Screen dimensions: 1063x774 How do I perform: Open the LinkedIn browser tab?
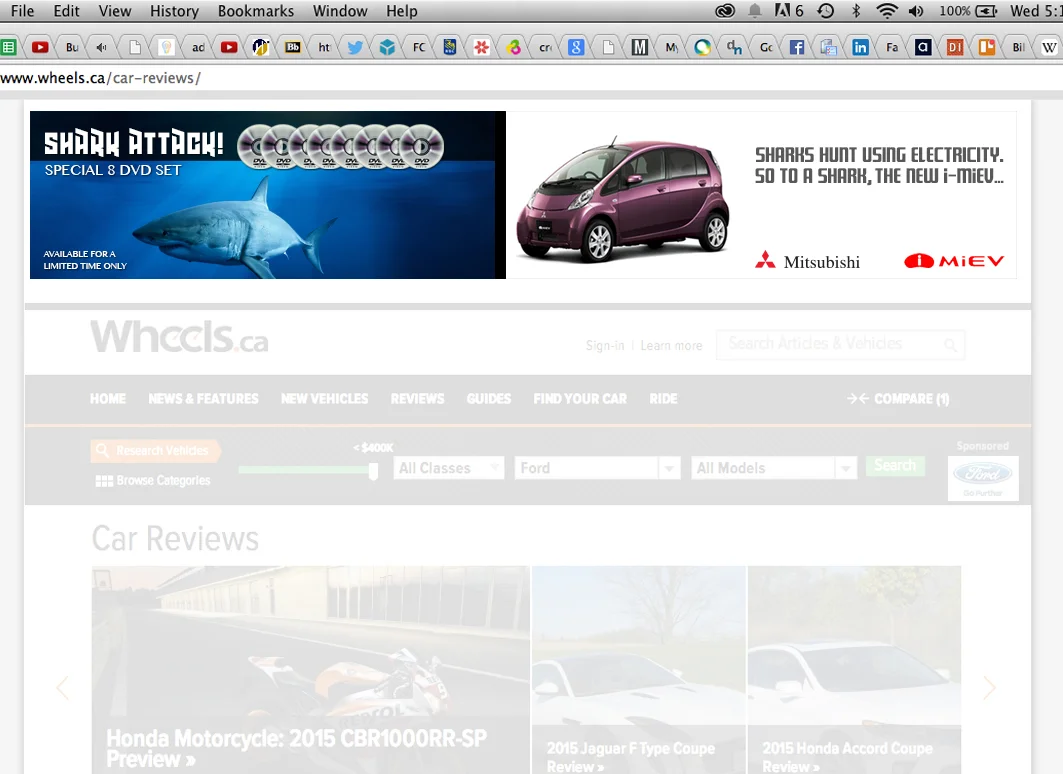[x=860, y=47]
